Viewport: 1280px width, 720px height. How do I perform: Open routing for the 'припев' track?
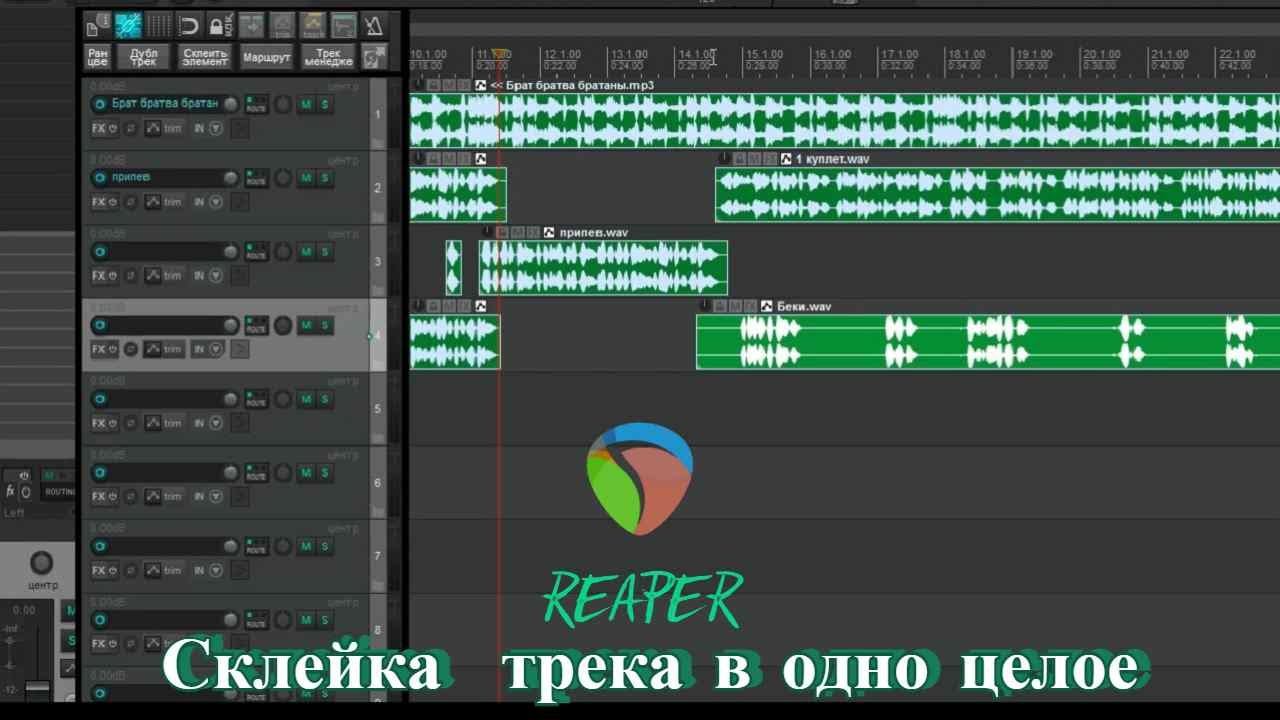click(257, 178)
